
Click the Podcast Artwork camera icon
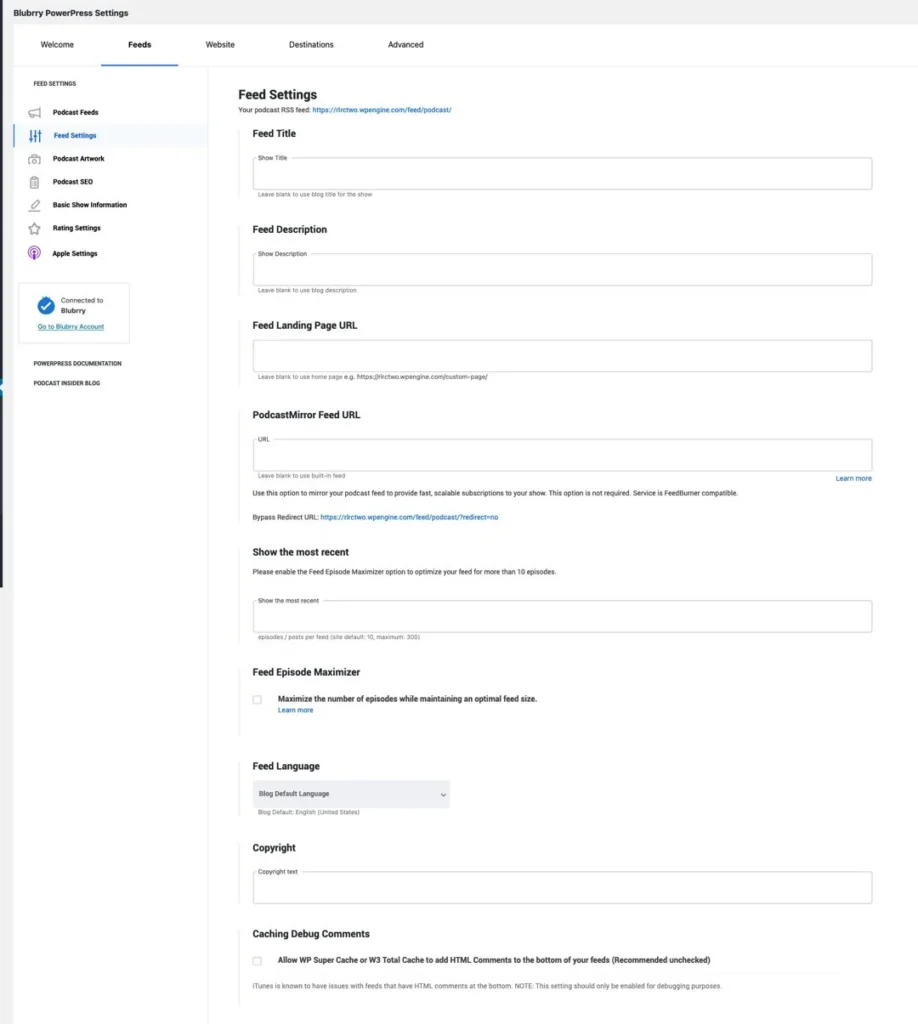(35, 159)
